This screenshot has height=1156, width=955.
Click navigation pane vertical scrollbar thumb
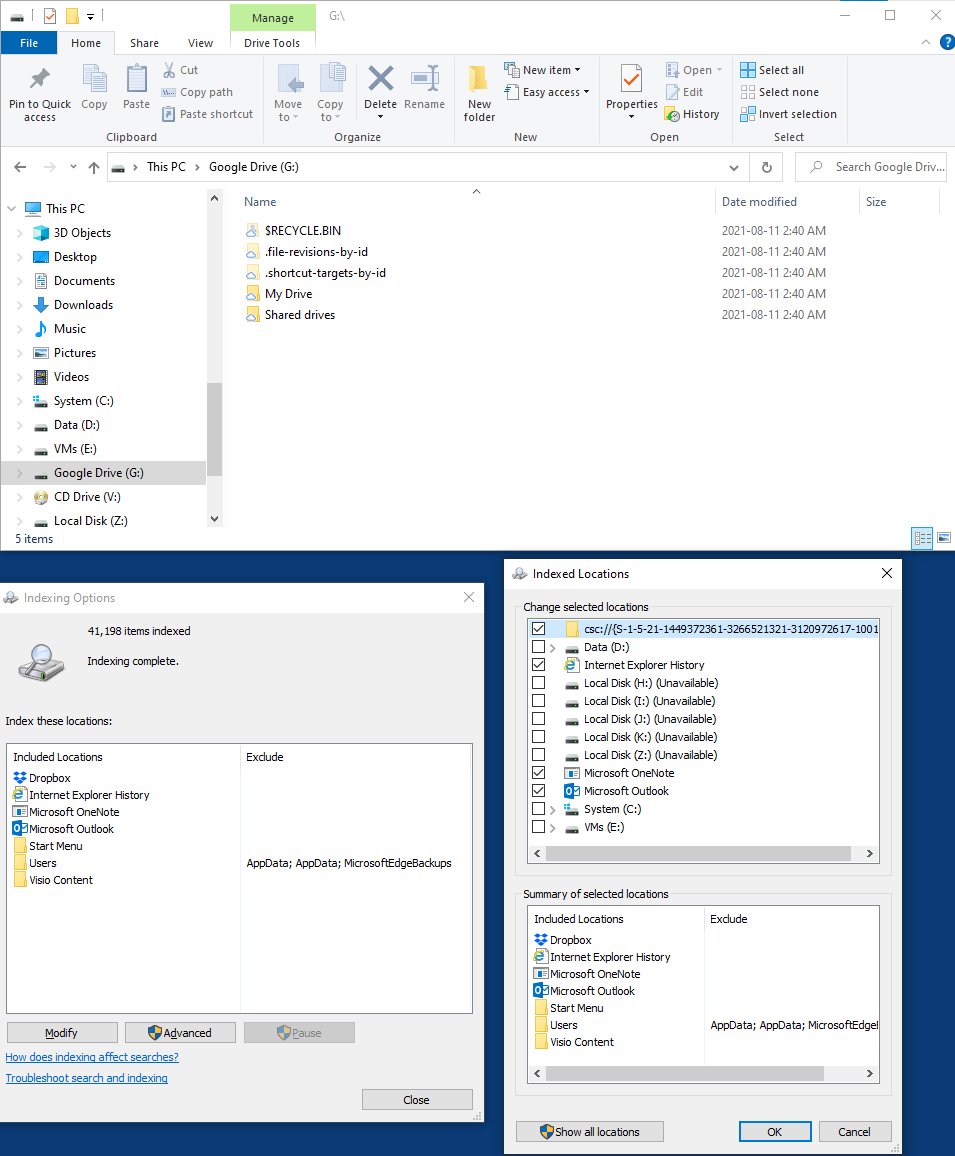[215, 430]
